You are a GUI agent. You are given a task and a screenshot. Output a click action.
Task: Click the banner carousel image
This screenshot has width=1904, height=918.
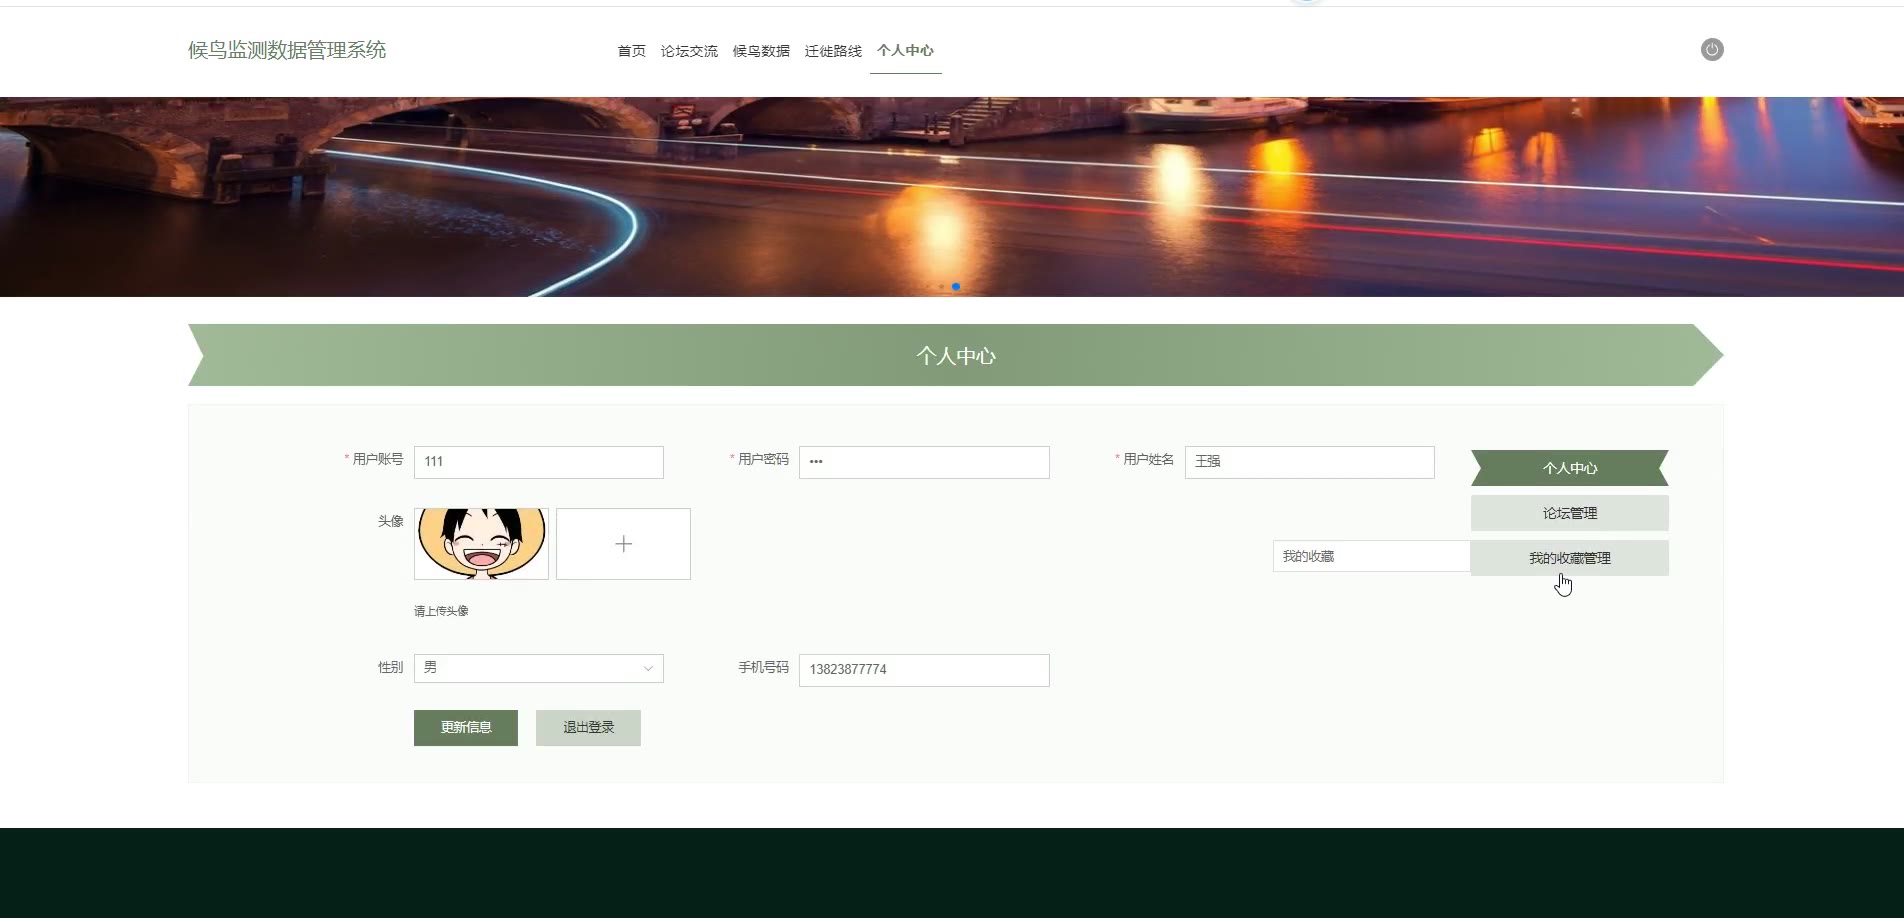click(952, 197)
